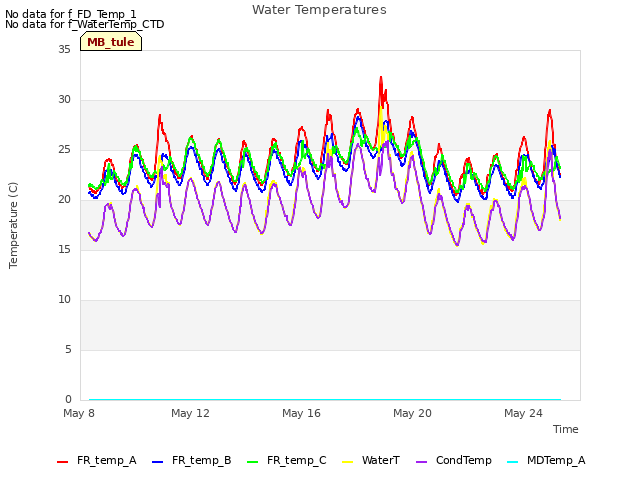Click the 25 y-axis tick label
This screenshot has width=640, height=480.
click(x=64, y=150)
